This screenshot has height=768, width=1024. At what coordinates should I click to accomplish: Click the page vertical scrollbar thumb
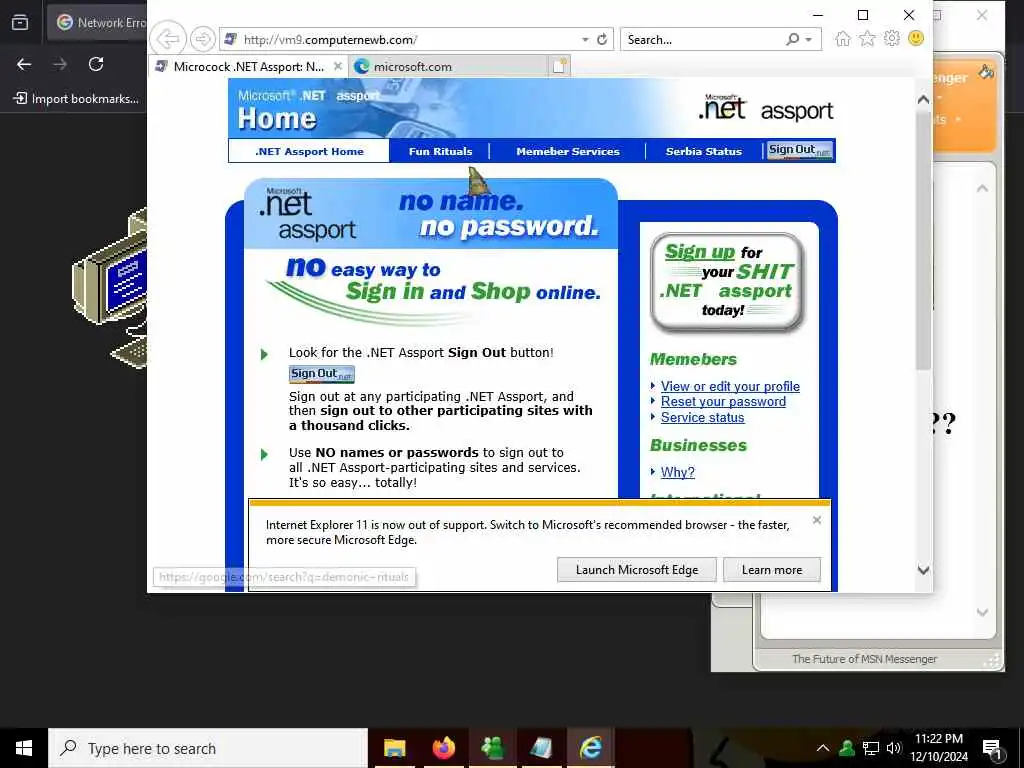[x=923, y=240]
